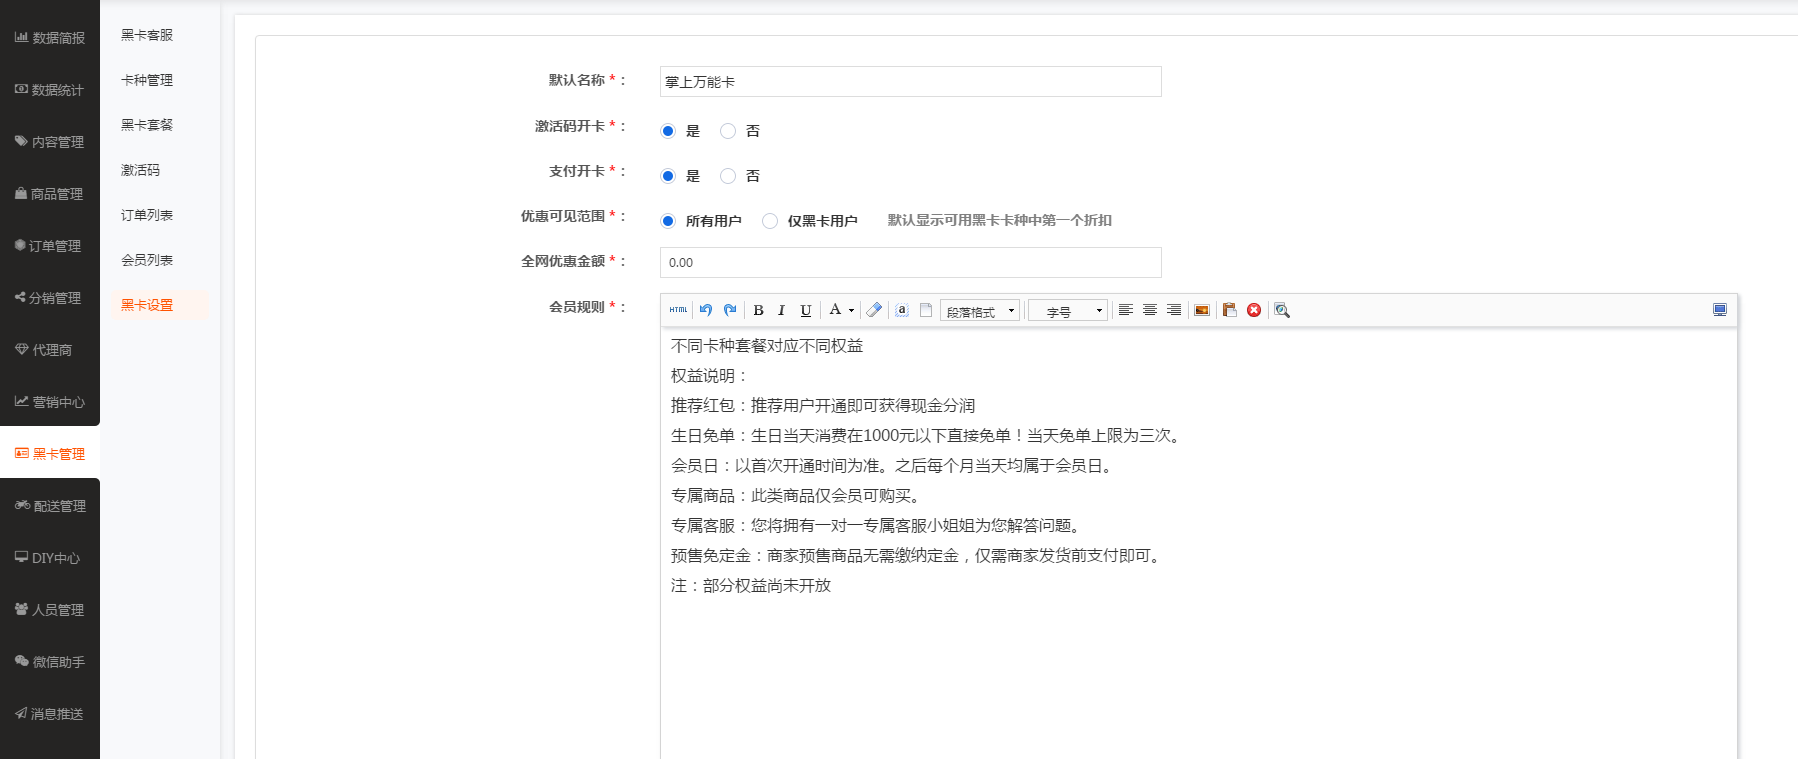Open 卡种管理 in the submenu
Screen dimensions: 1798x759
[x=147, y=80]
